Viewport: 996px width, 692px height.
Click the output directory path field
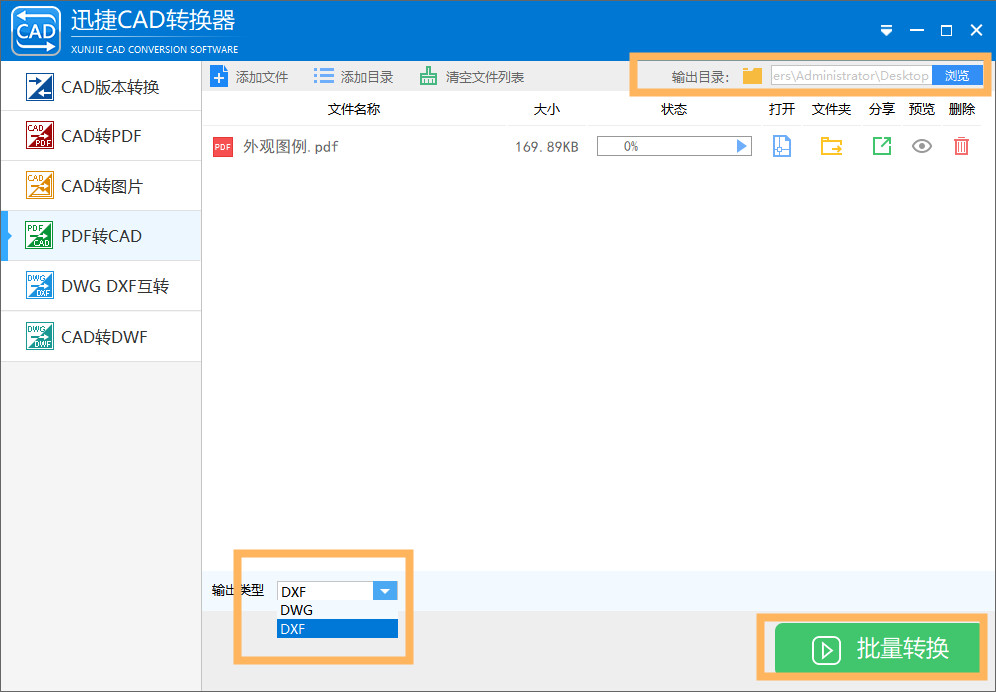(851, 76)
